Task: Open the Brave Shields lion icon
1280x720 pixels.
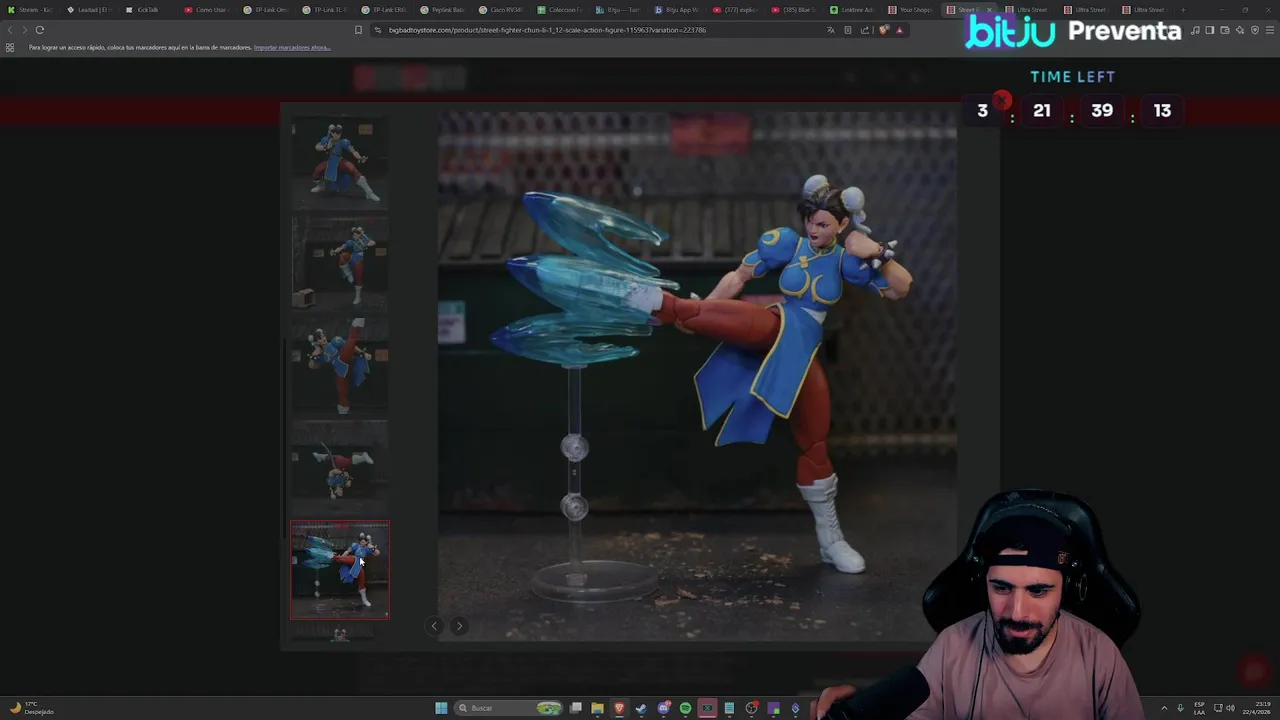Action: pyautogui.click(x=883, y=30)
